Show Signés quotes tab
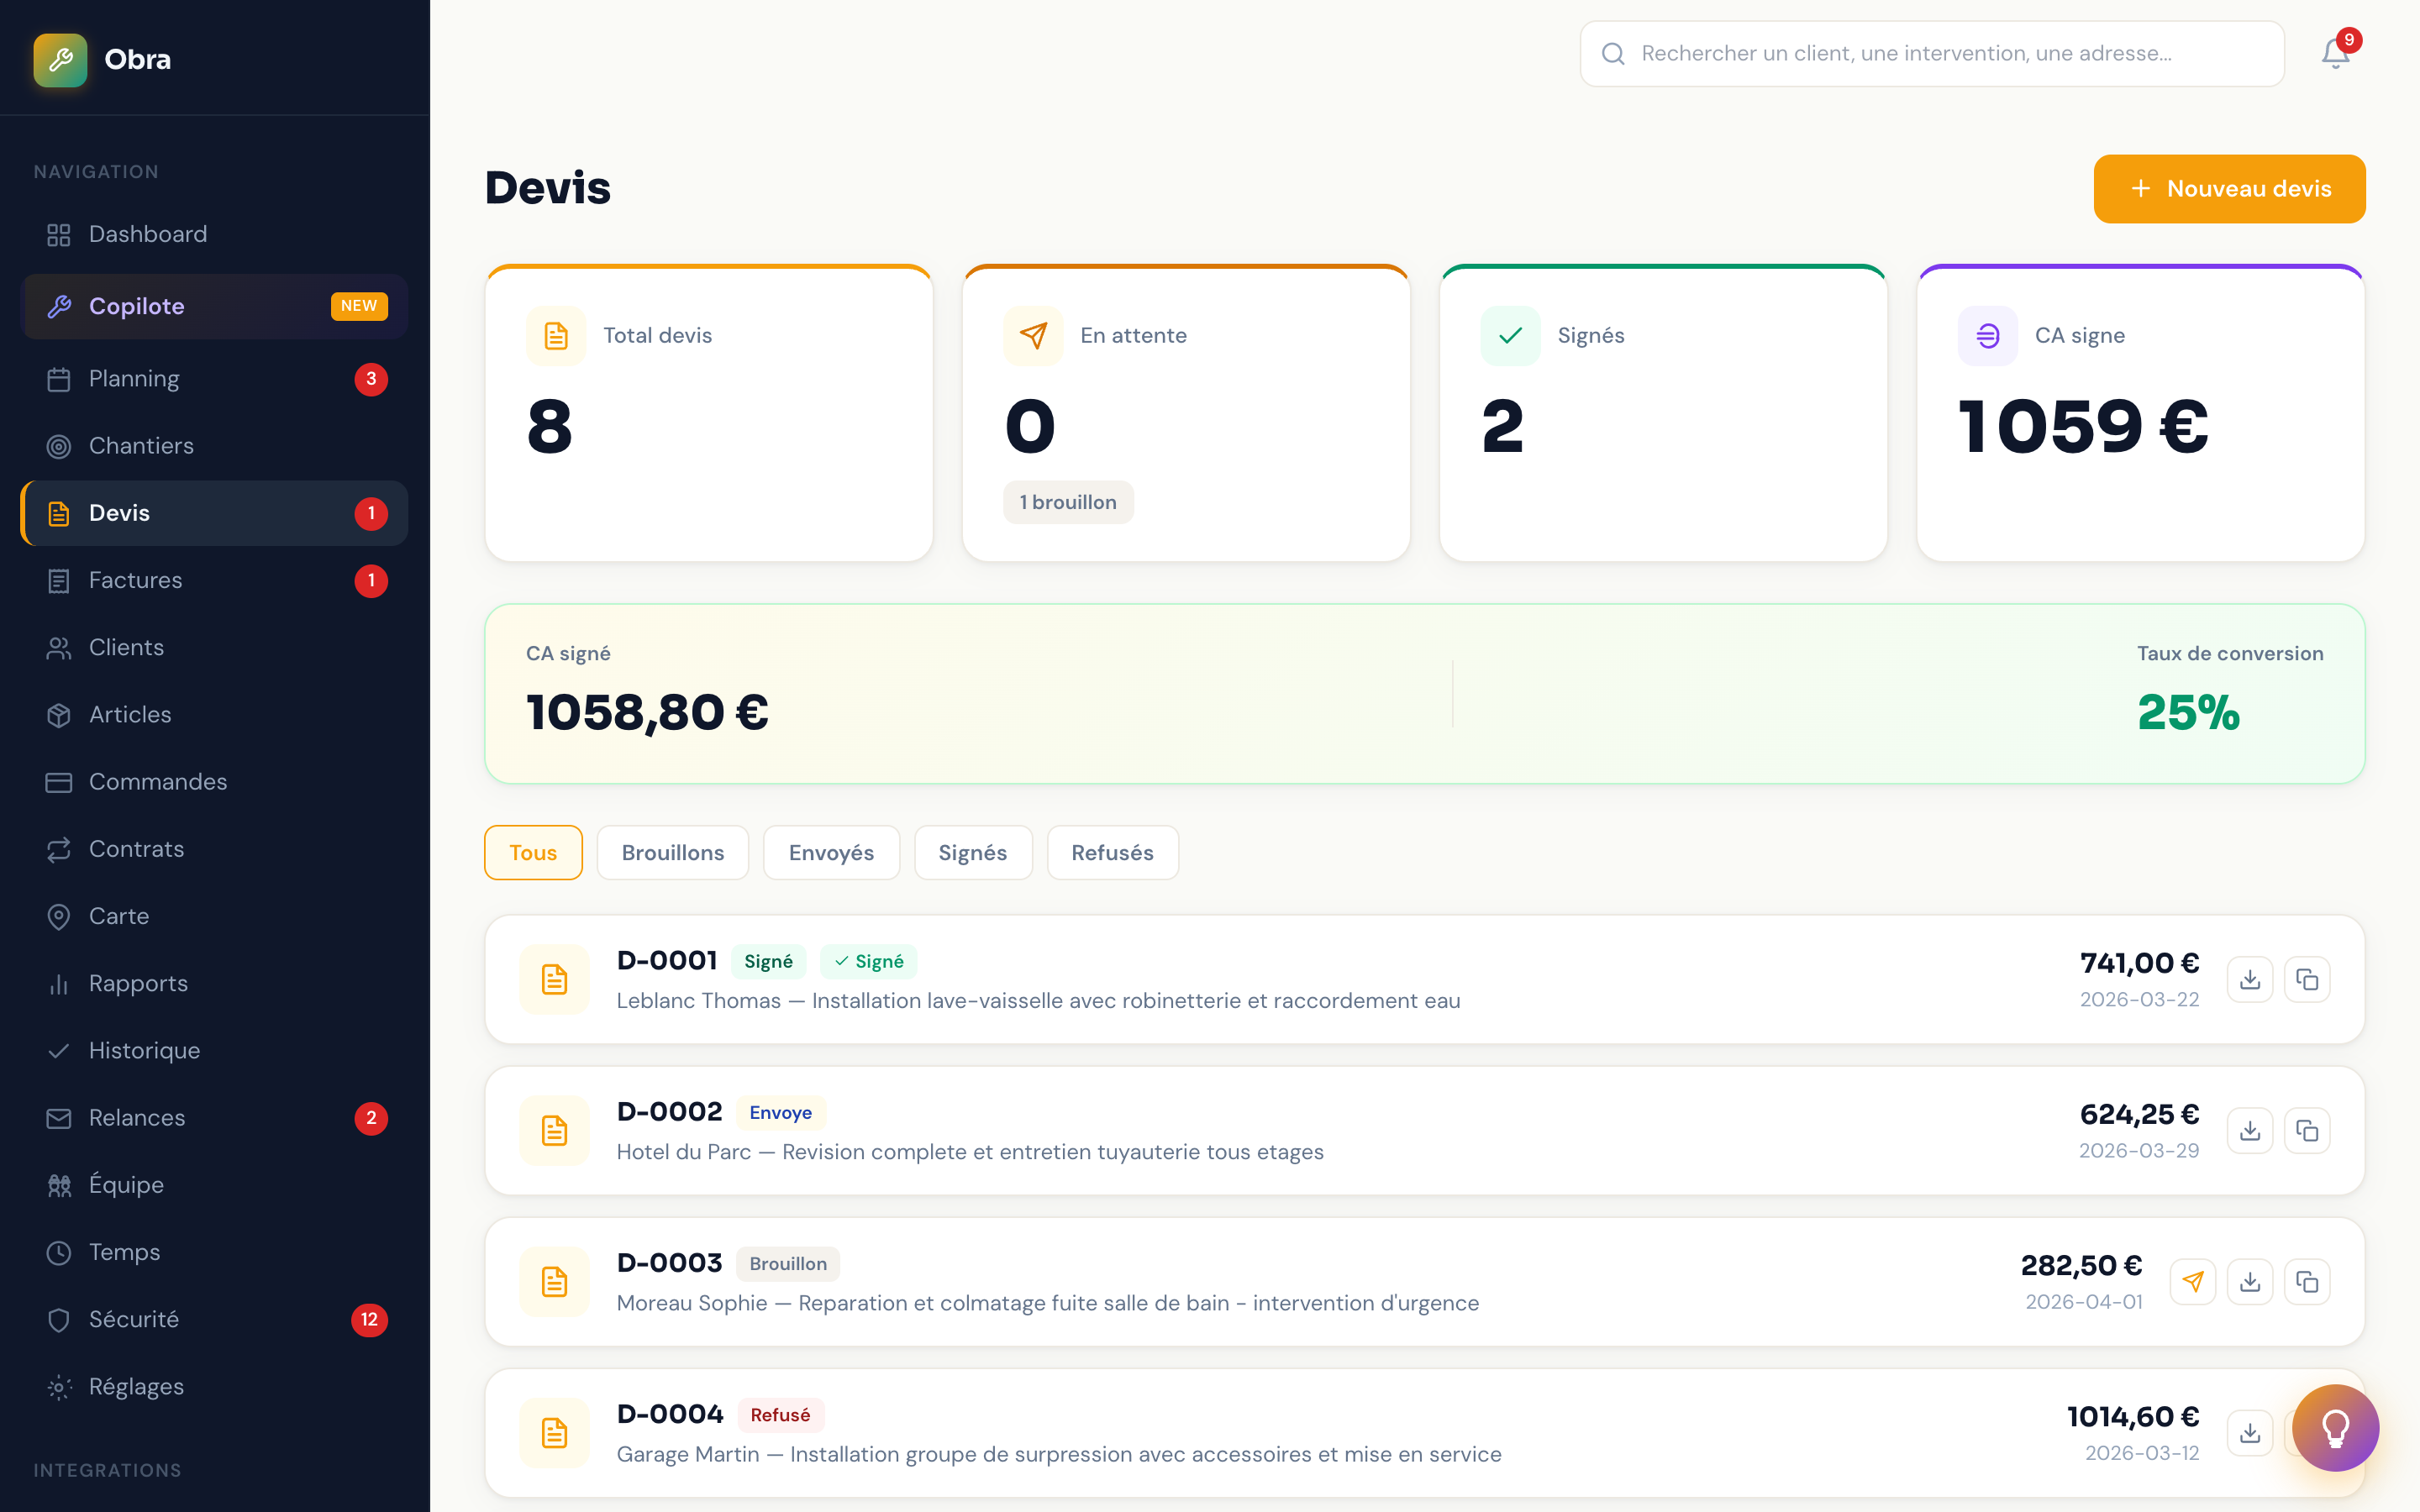 [x=972, y=852]
